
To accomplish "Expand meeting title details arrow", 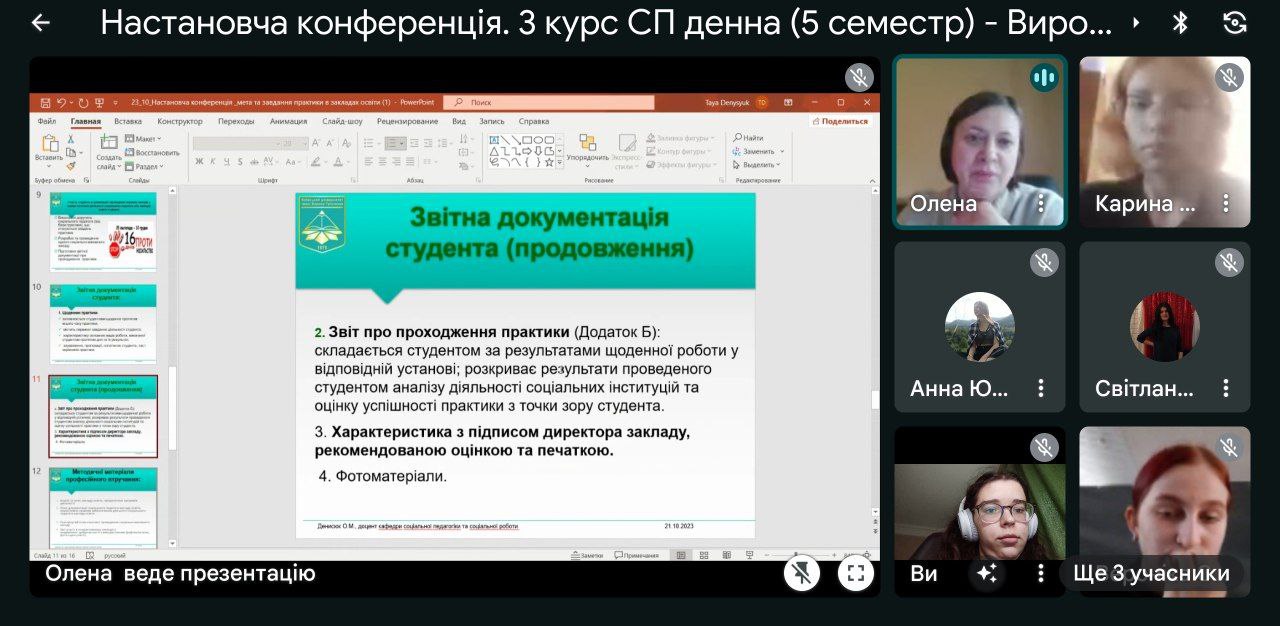I will (1136, 23).
